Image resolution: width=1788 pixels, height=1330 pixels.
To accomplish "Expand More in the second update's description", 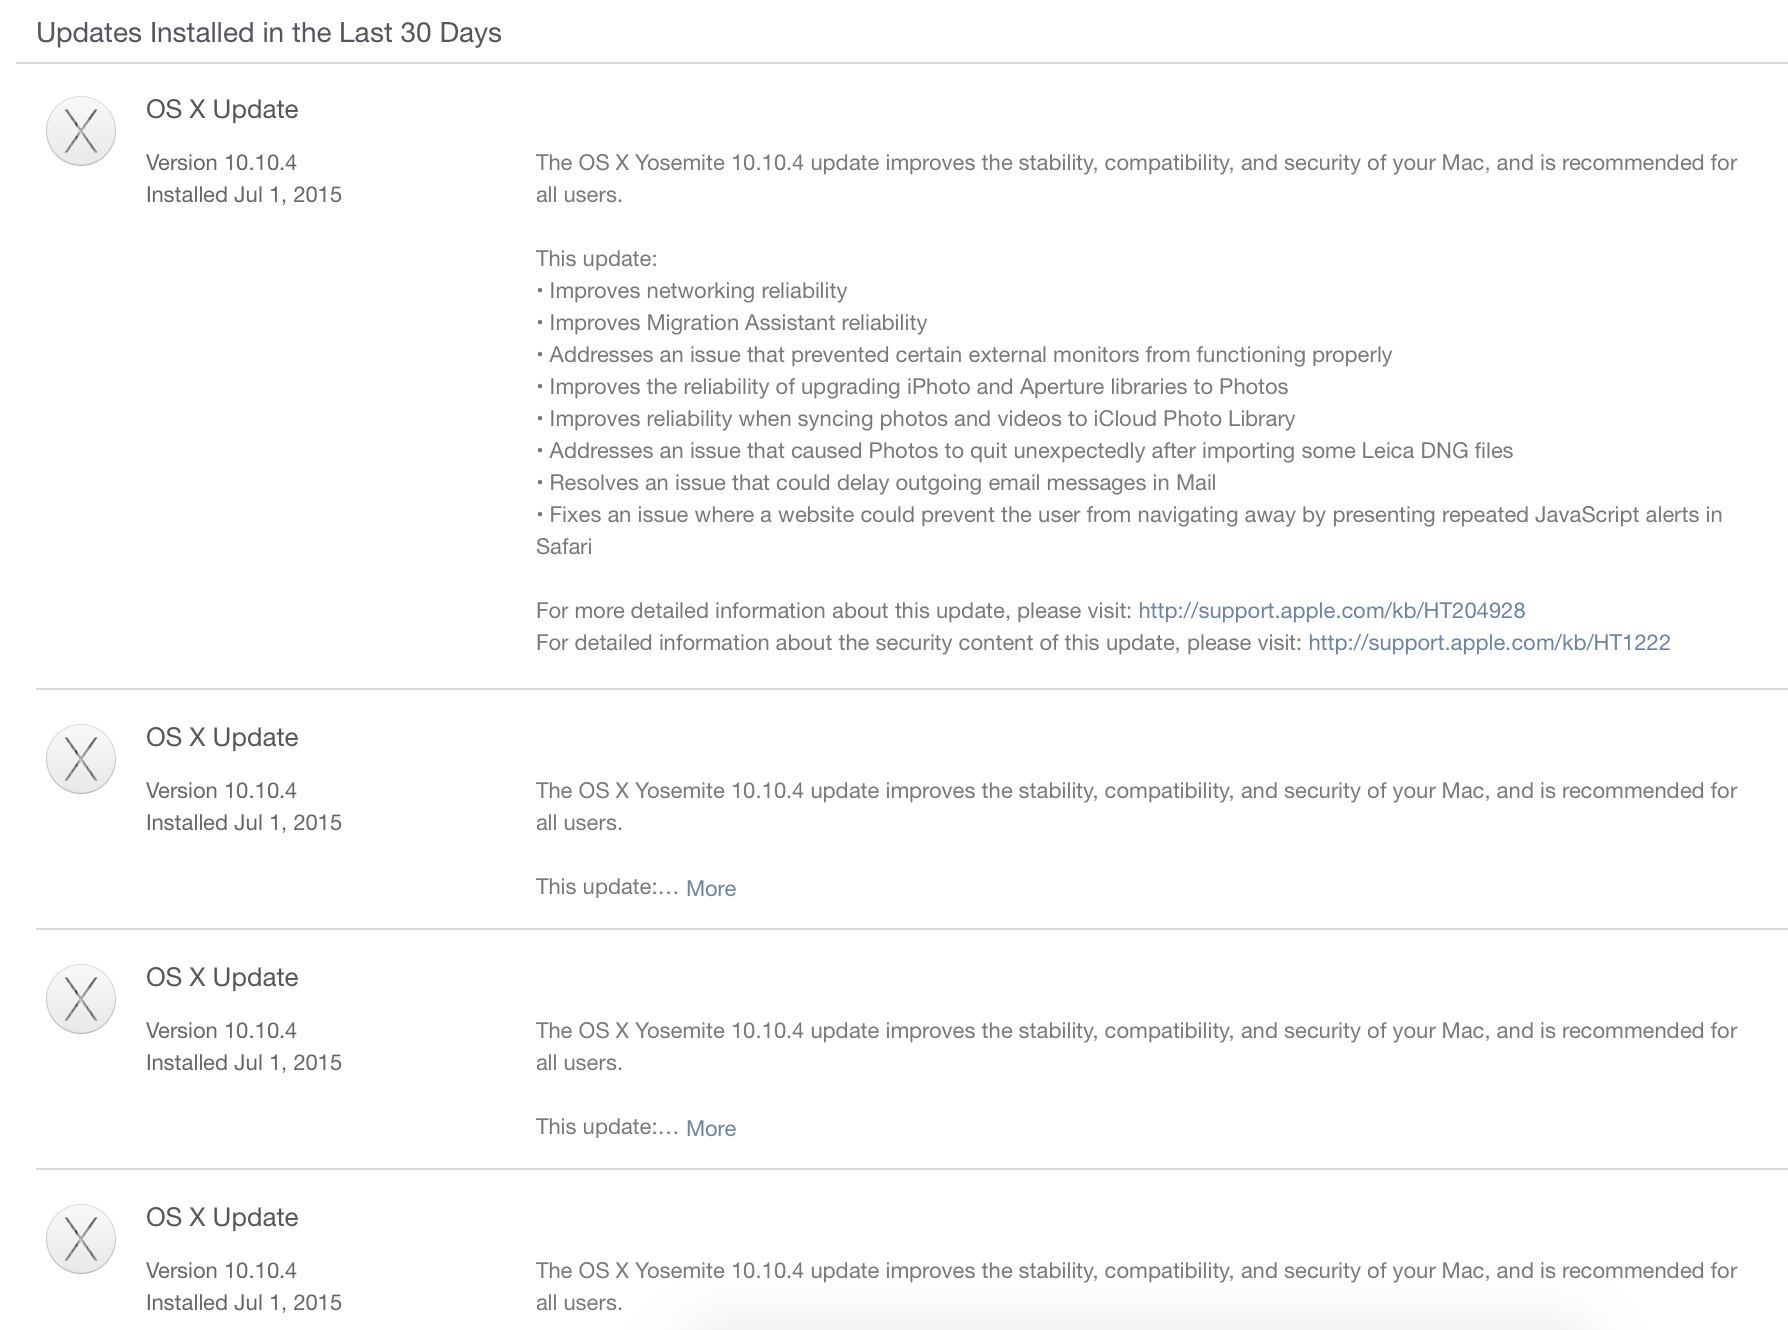I will [710, 888].
